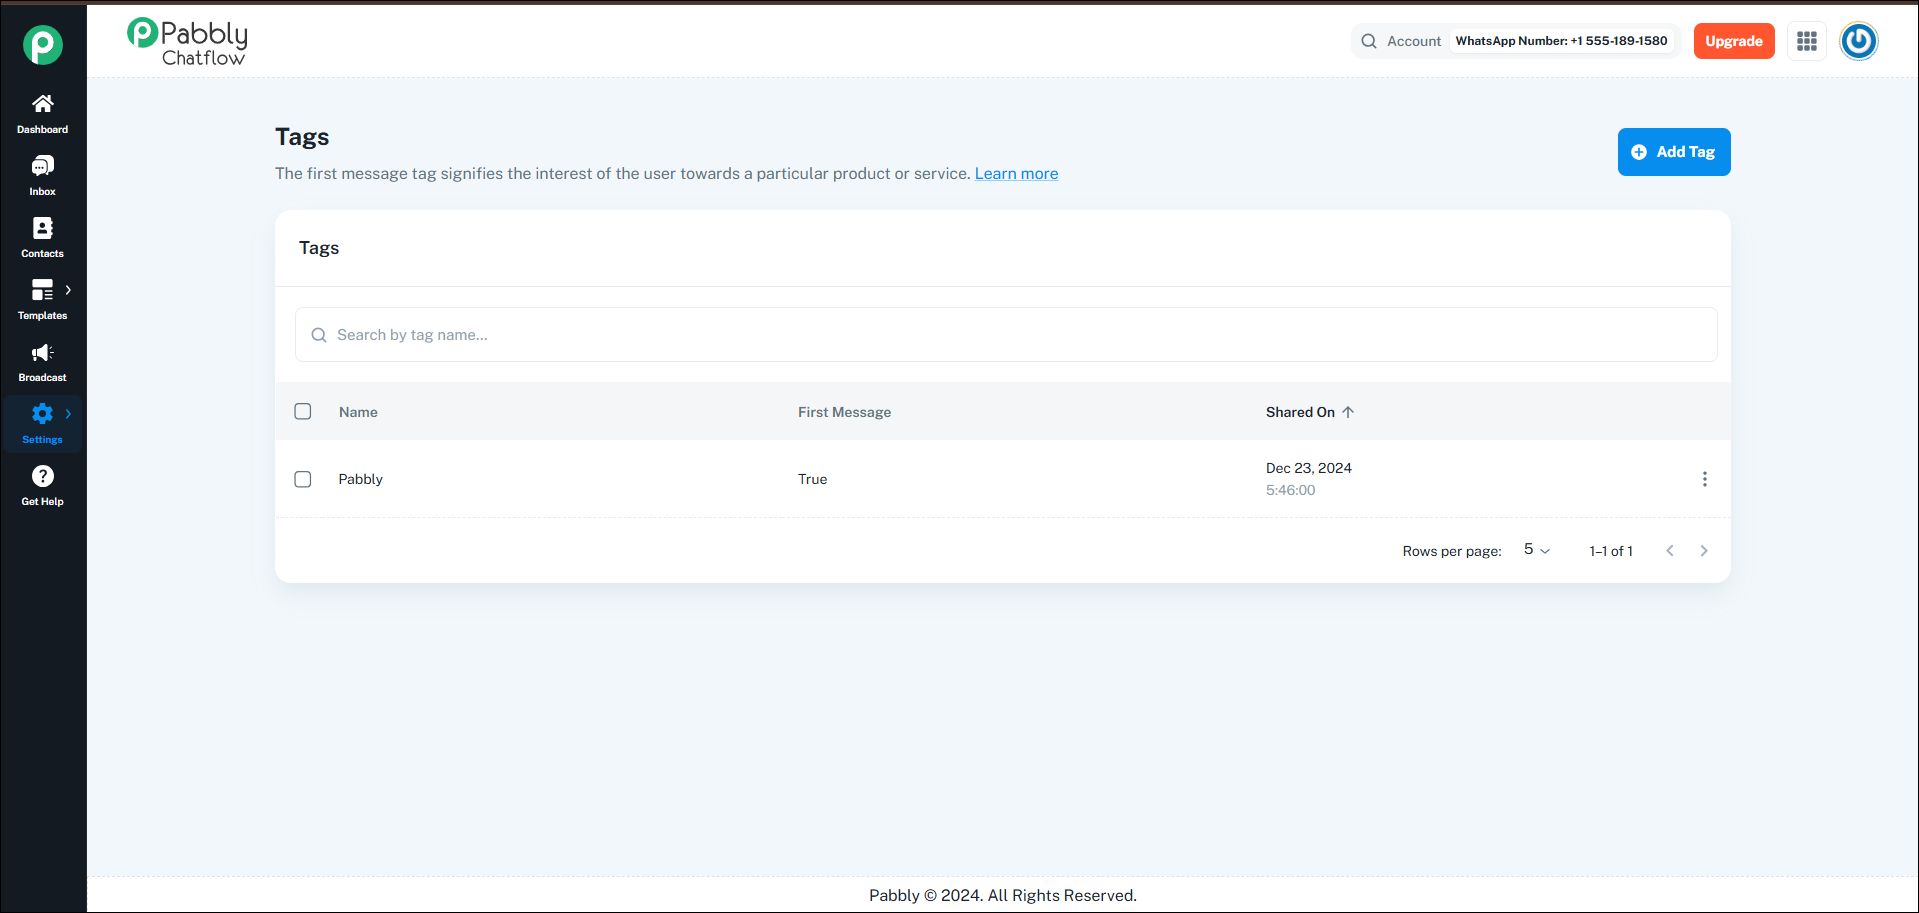Select all tags header checkbox
Screen dimensions: 1919x913
tap(303, 411)
